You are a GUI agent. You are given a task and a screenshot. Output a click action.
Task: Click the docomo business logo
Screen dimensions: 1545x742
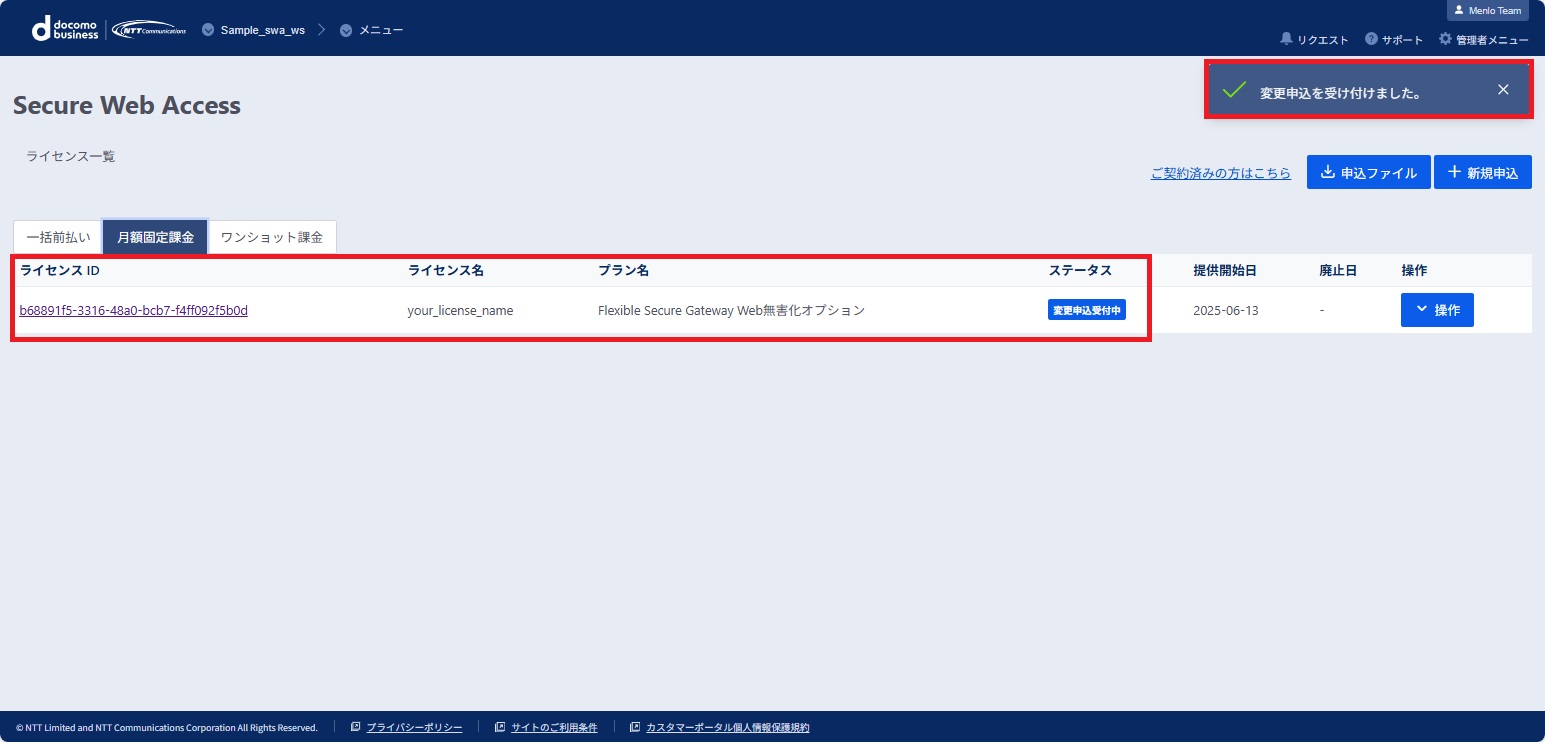65,29
